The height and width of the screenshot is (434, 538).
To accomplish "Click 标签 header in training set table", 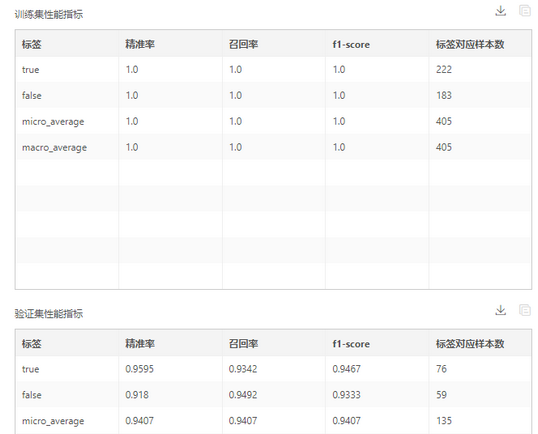I will click(32, 44).
